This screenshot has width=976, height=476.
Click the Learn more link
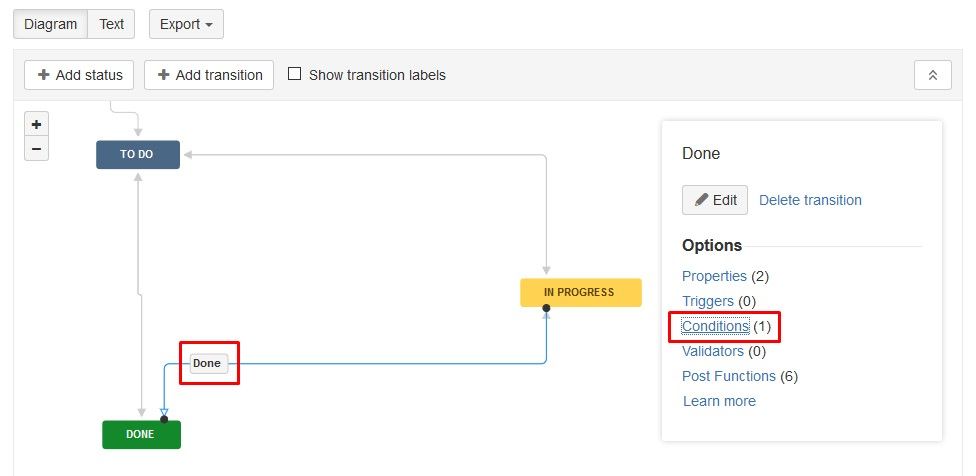719,401
